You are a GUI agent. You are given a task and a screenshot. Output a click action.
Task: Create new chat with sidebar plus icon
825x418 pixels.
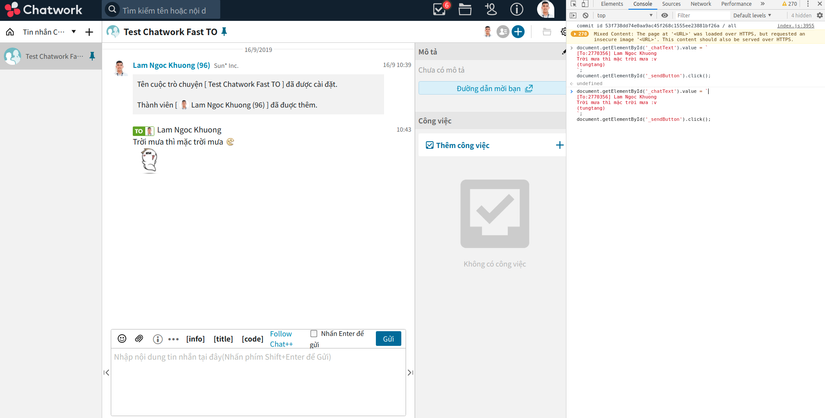pyautogui.click(x=89, y=32)
